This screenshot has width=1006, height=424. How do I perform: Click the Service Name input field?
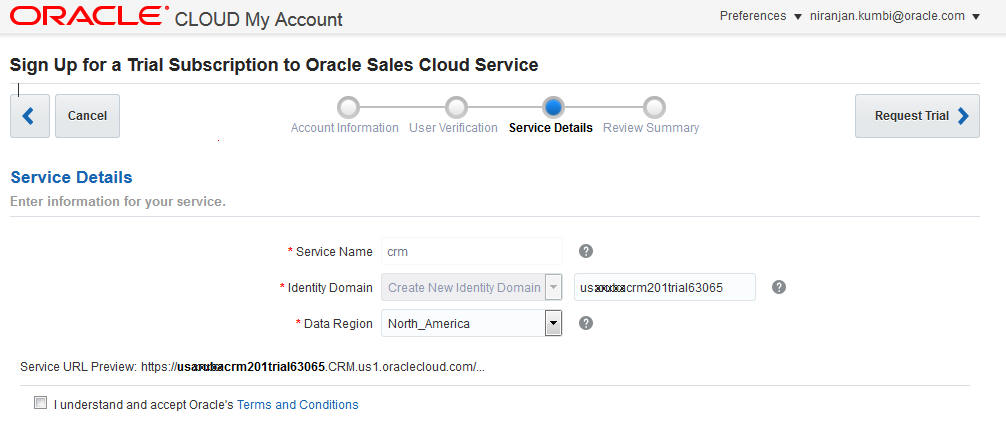[471, 251]
